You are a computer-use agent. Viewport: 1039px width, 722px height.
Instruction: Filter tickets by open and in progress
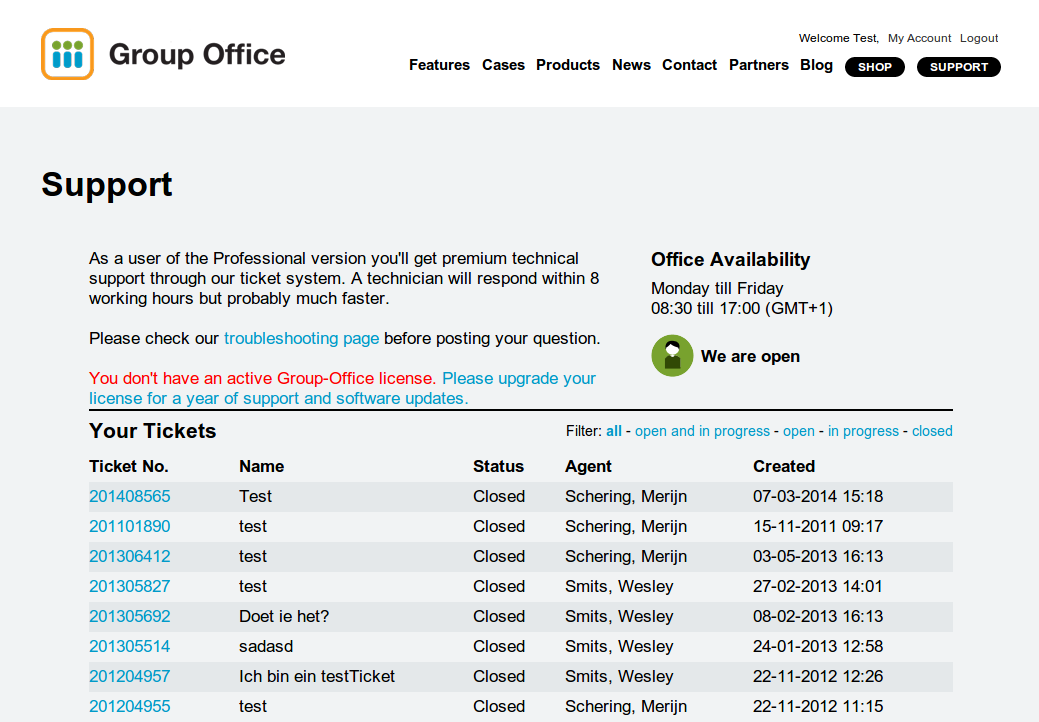point(702,431)
